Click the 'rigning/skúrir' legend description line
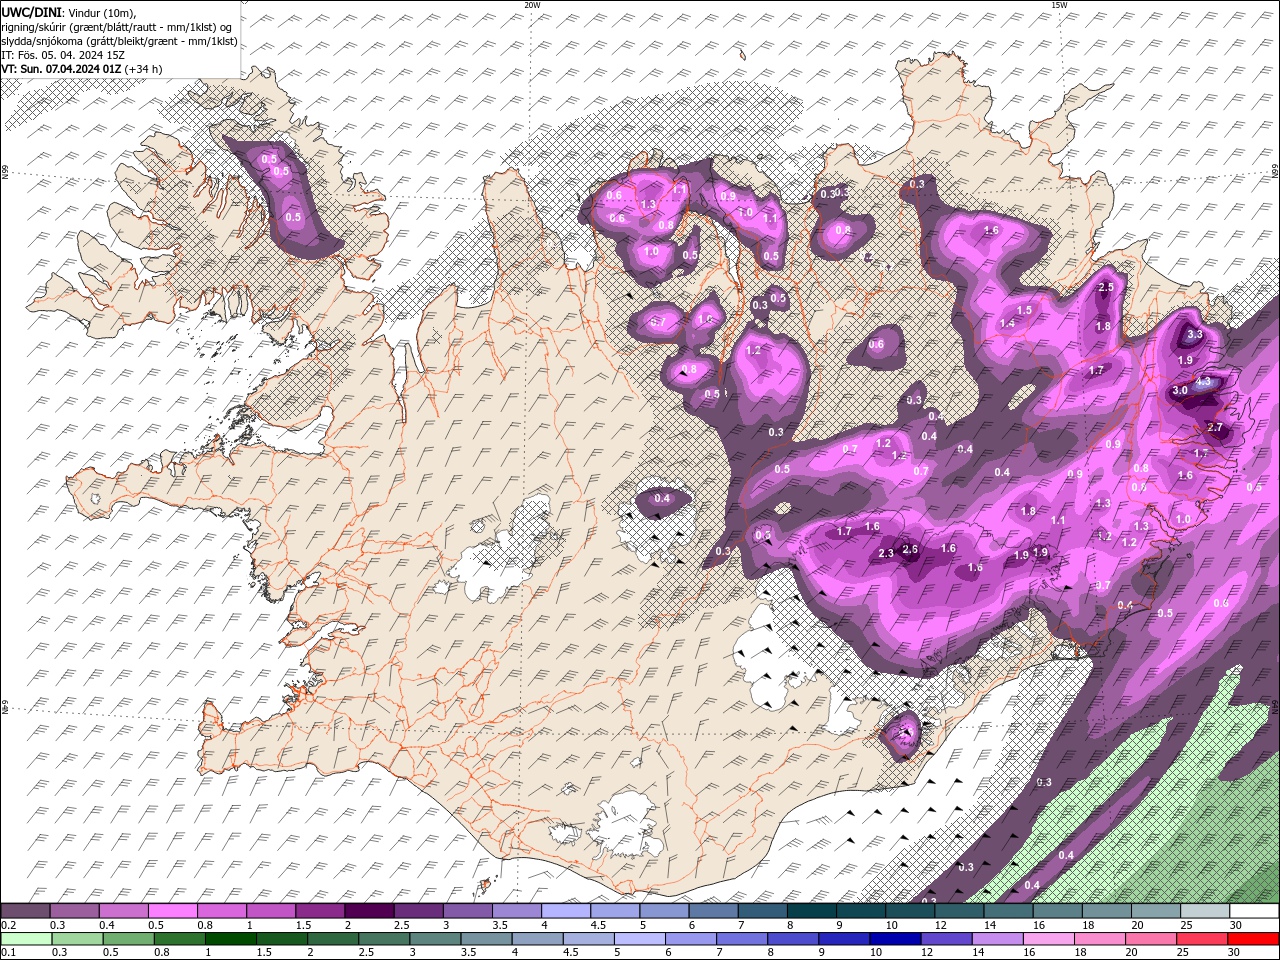The height and width of the screenshot is (960, 1280). pos(114,27)
